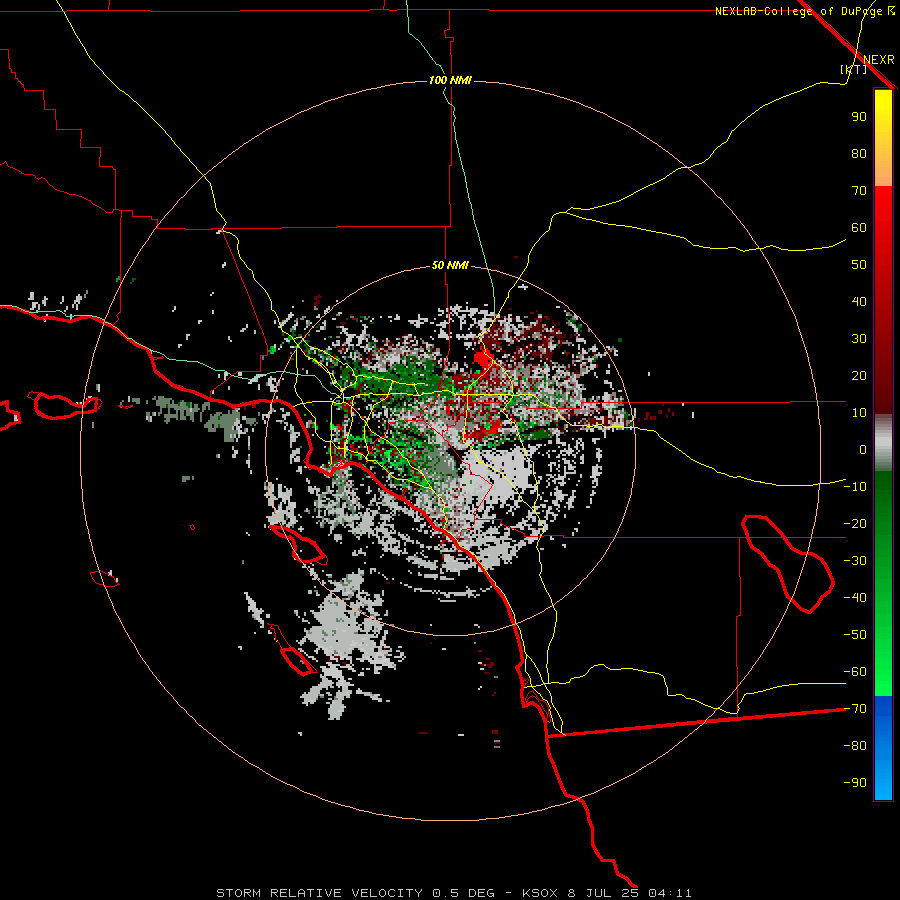Click the -20 label on velocity scale
Image resolution: width=900 pixels, height=900 pixels.
point(855,523)
